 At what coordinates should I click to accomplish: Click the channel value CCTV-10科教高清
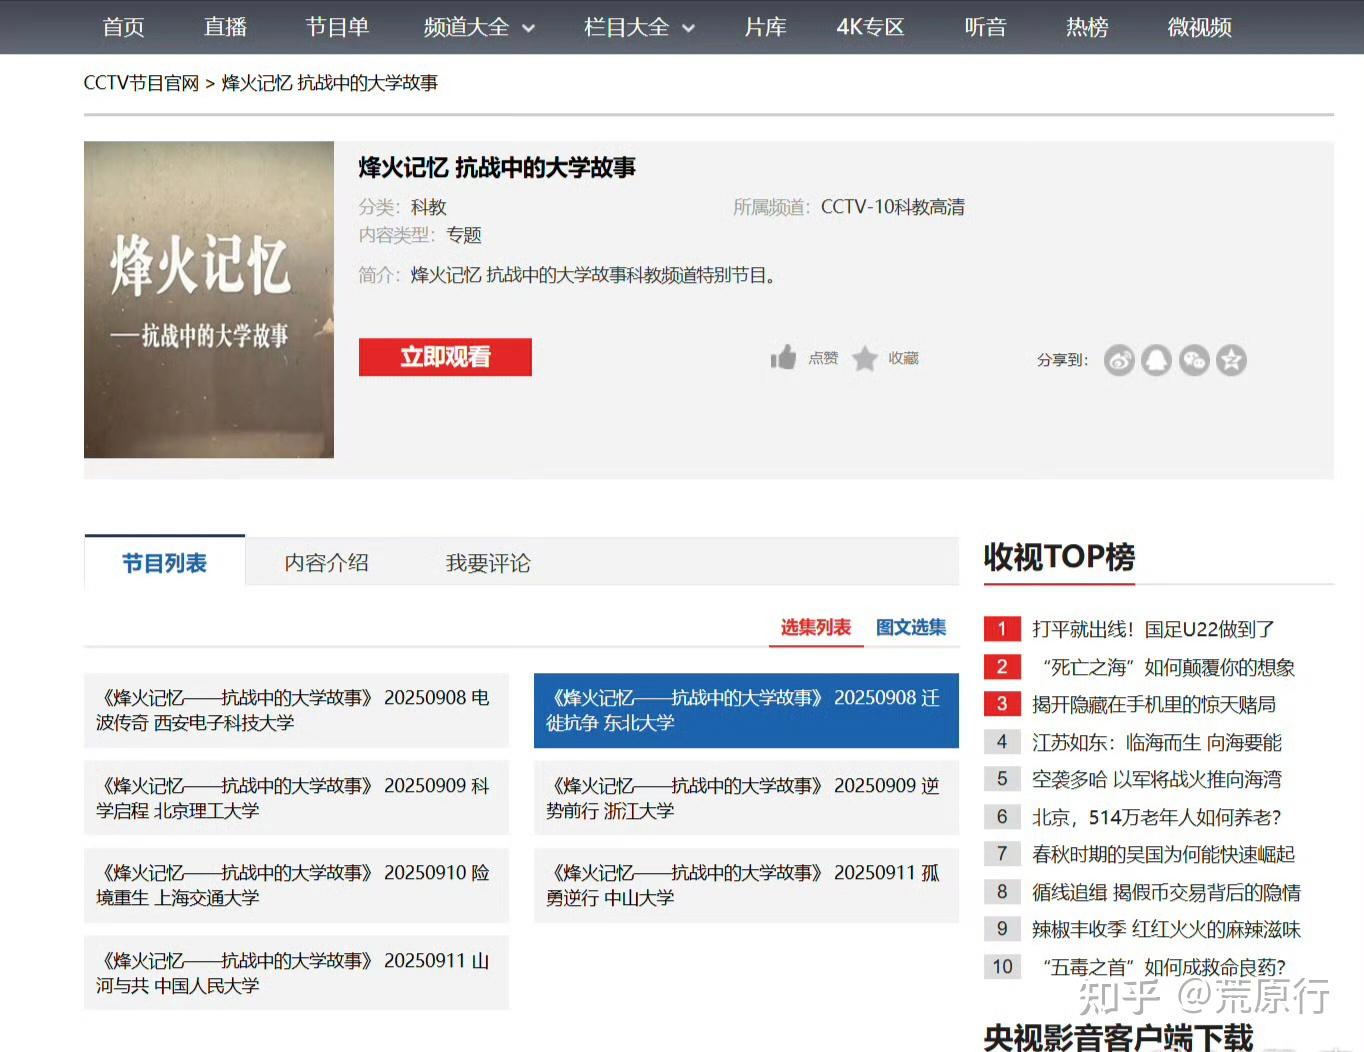(x=893, y=207)
